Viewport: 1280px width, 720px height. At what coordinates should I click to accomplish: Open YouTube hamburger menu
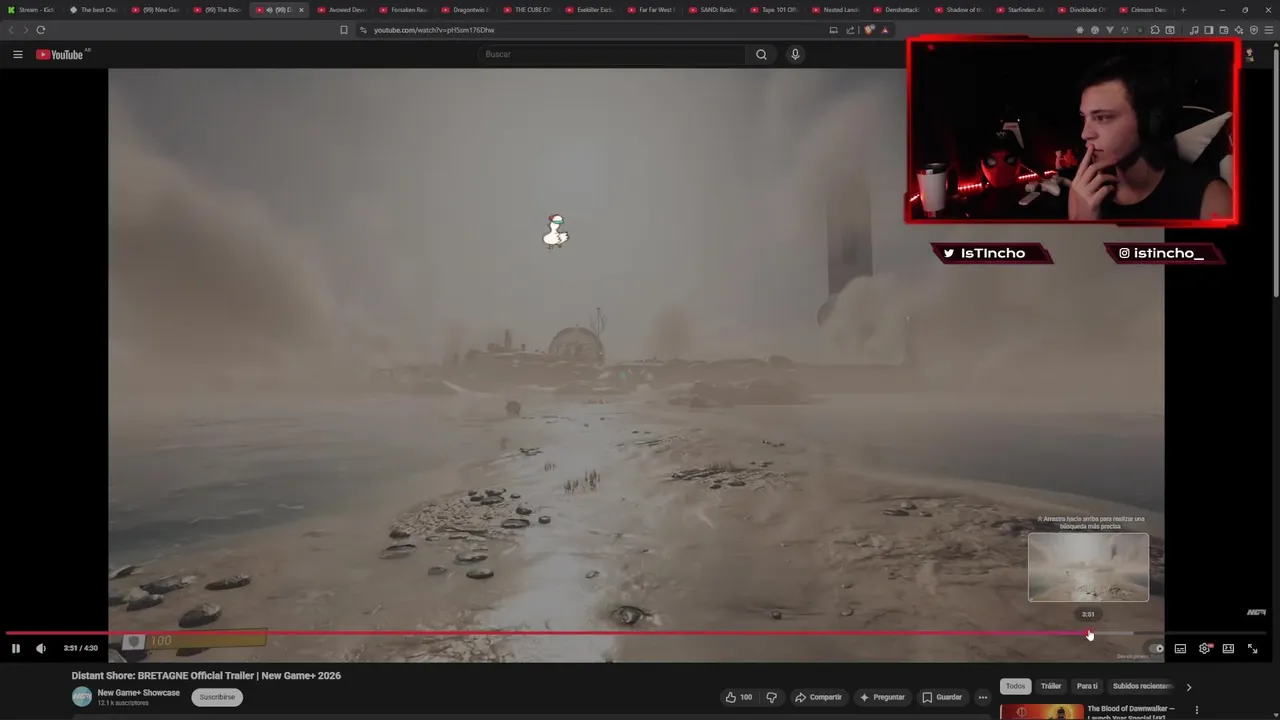[x=17, y=54]
